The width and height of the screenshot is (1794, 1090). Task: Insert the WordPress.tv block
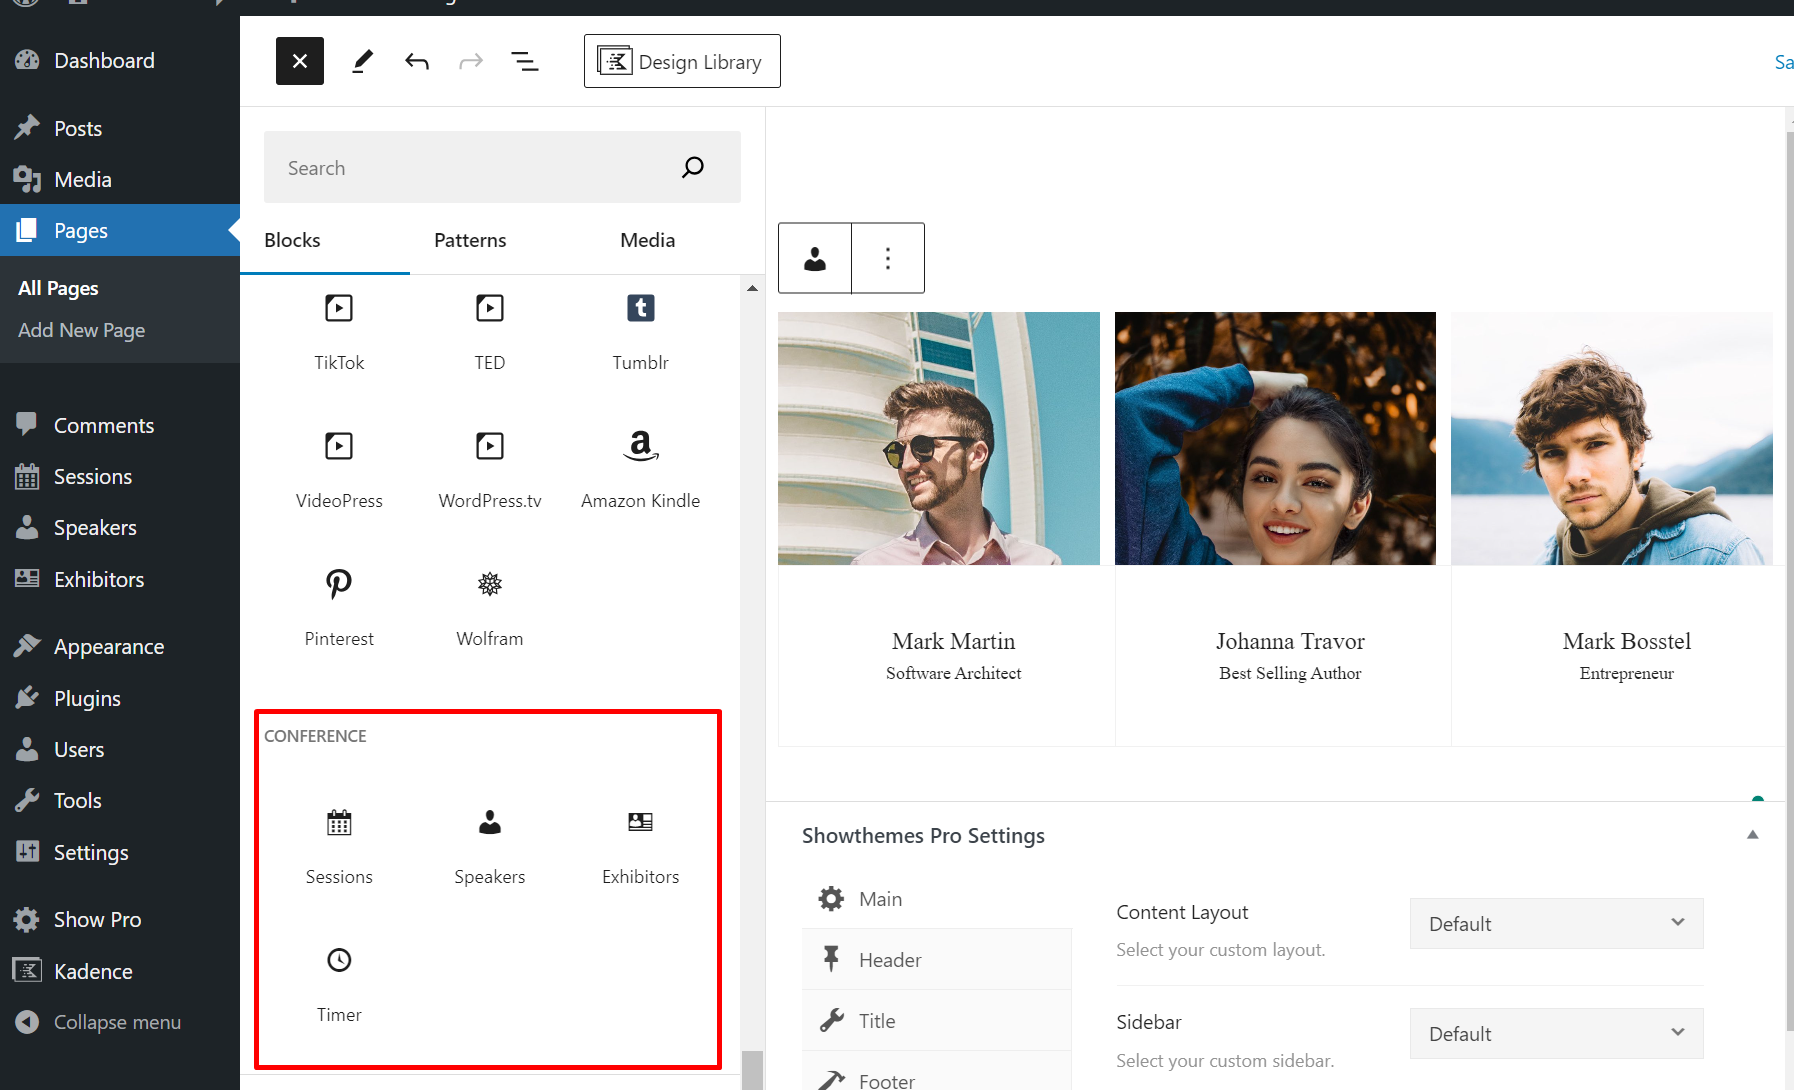[x=490, y=470]
